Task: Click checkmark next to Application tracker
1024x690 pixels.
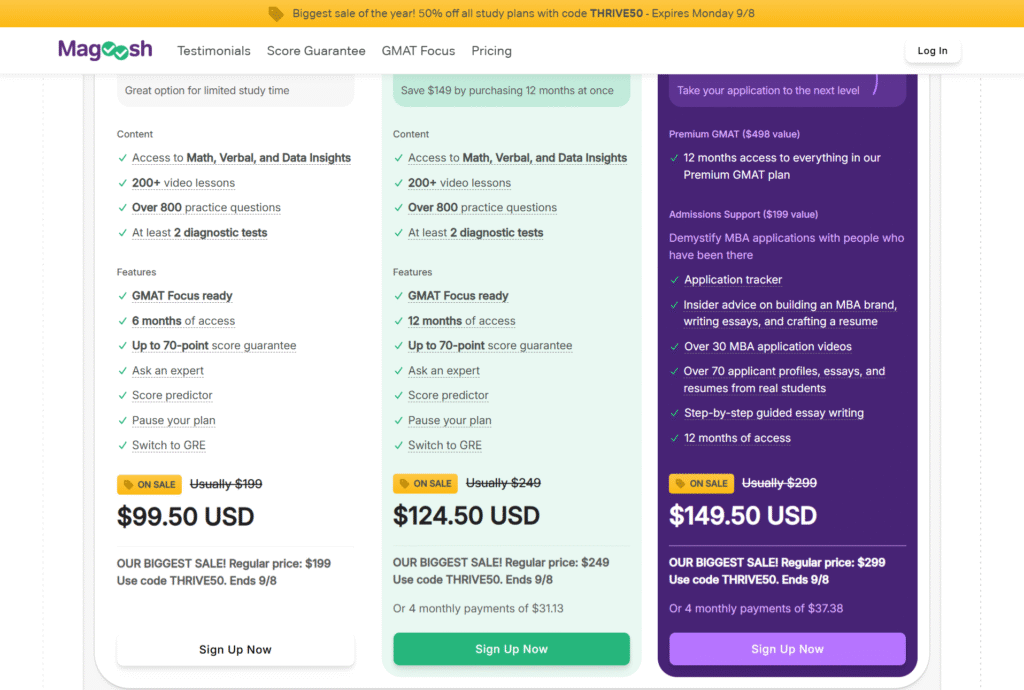Action: (674, 280)
